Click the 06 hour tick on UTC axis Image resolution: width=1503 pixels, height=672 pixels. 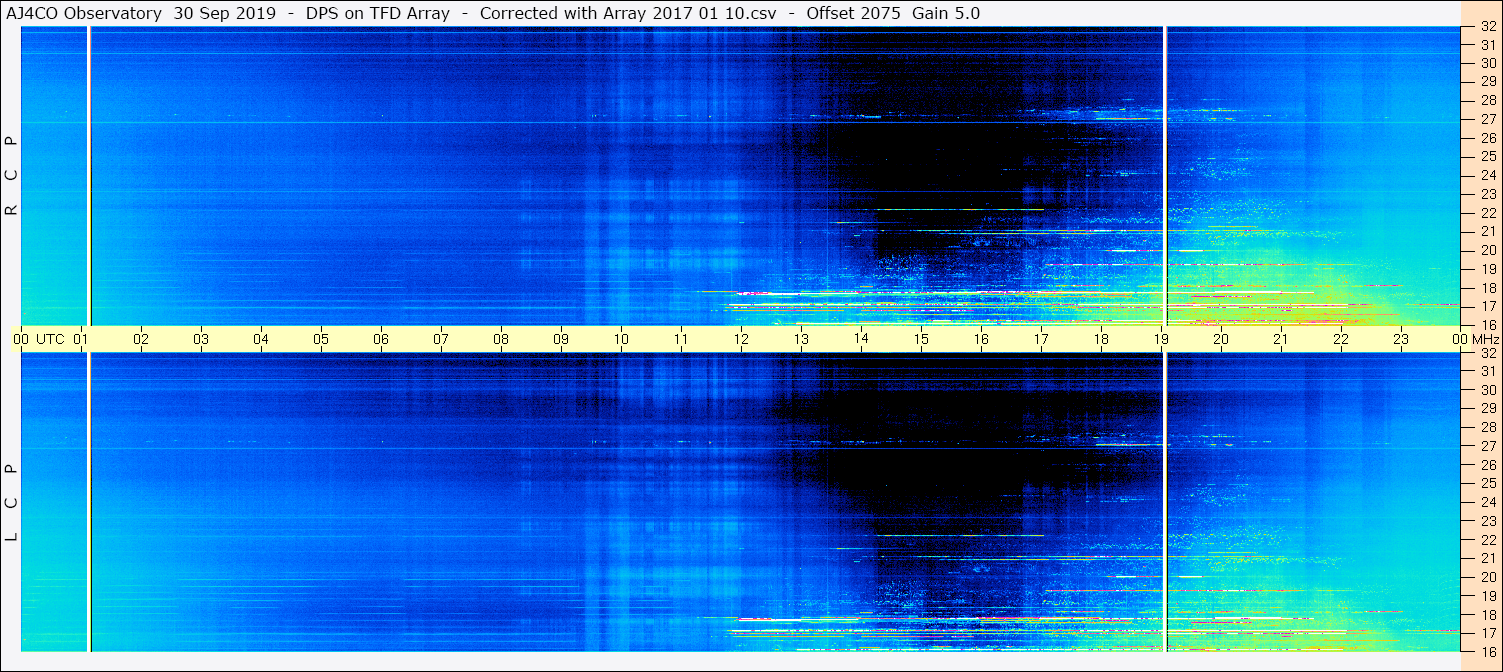pos(381,339)
